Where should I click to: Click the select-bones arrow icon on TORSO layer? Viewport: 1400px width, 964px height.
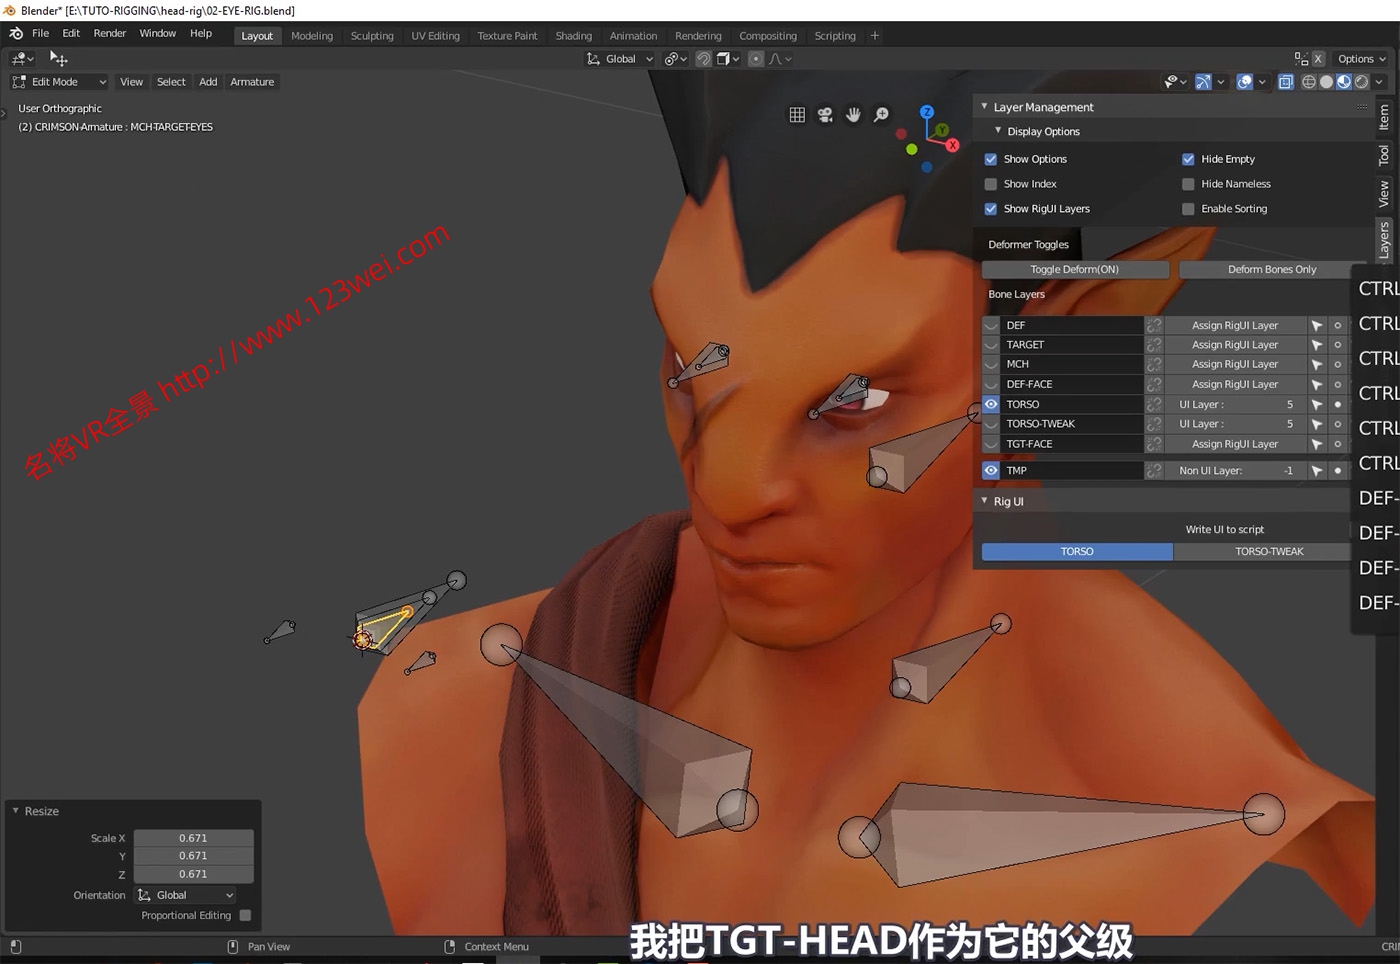[x=1317, y=404]
